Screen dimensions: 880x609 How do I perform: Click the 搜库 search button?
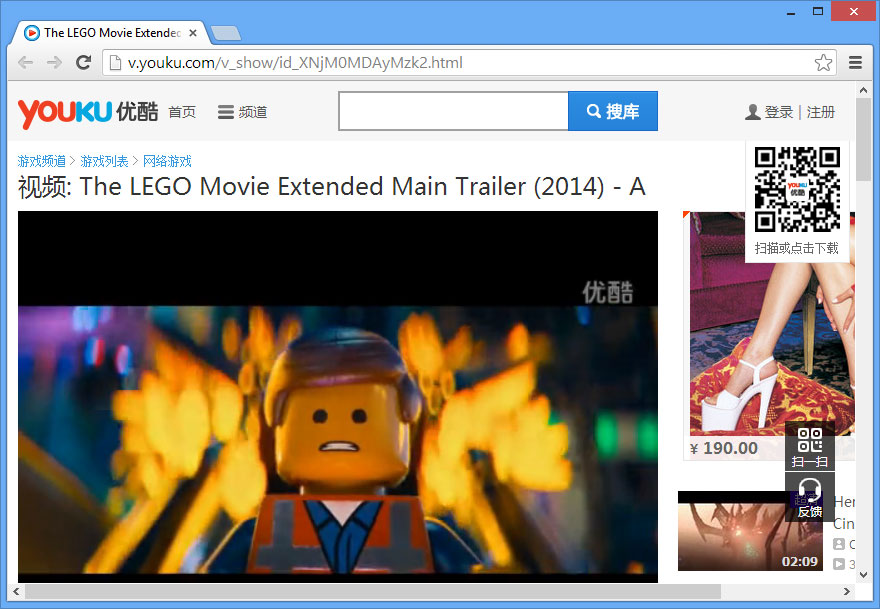(x=613, y=111)
